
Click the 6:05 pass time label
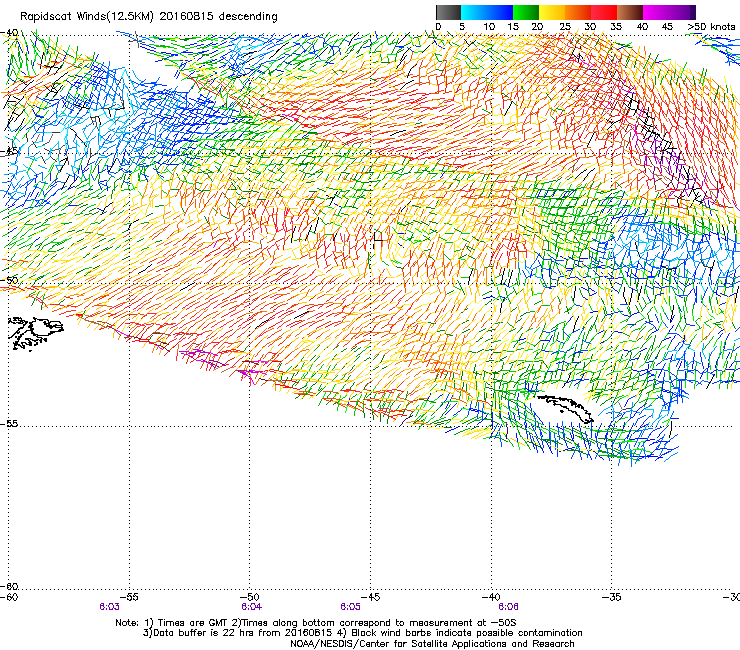pos(350,607)
